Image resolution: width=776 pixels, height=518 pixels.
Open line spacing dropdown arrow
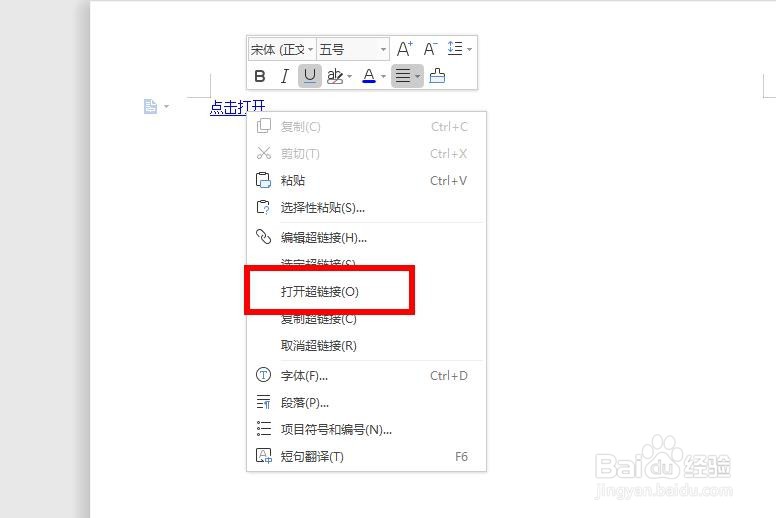pos(469,49)
